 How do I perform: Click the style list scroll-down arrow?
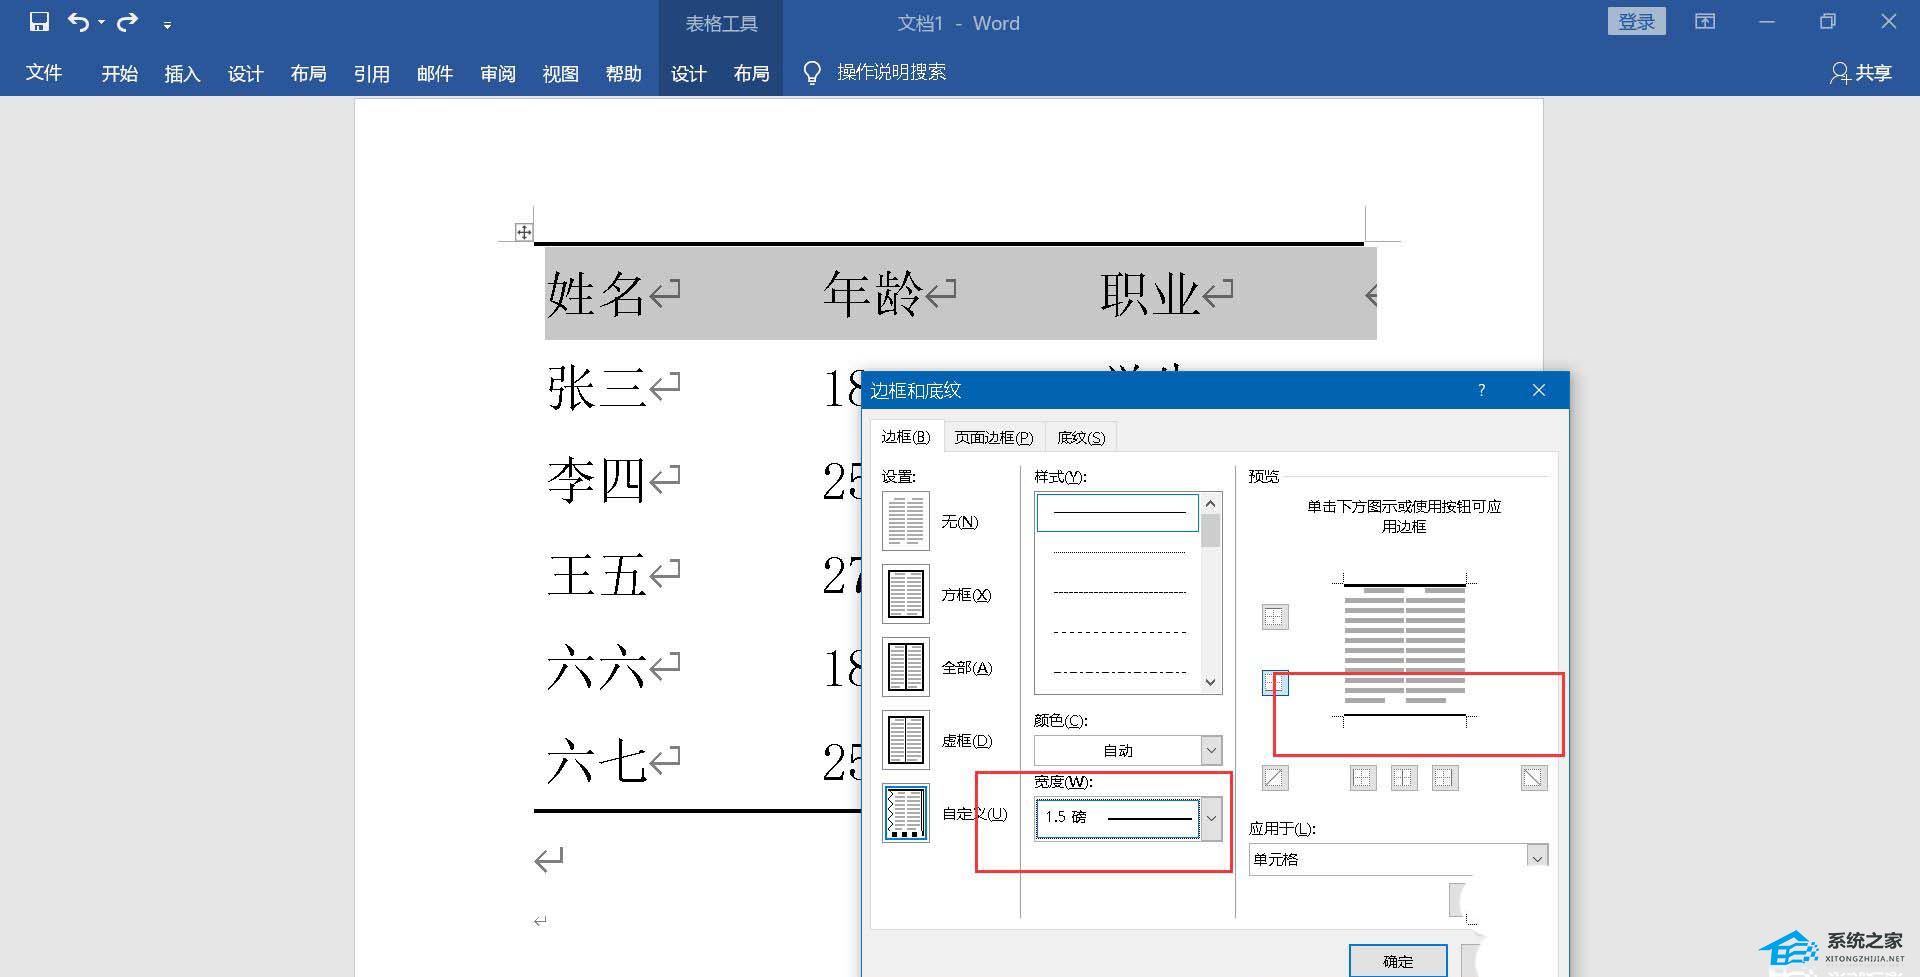(x=1211, y=682)
